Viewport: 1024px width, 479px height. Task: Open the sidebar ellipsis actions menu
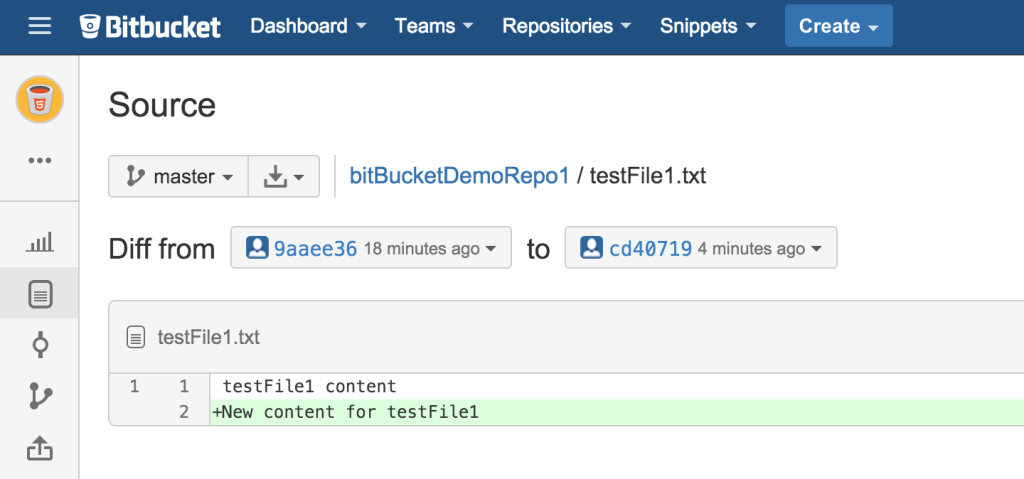[x=40, y=160]
